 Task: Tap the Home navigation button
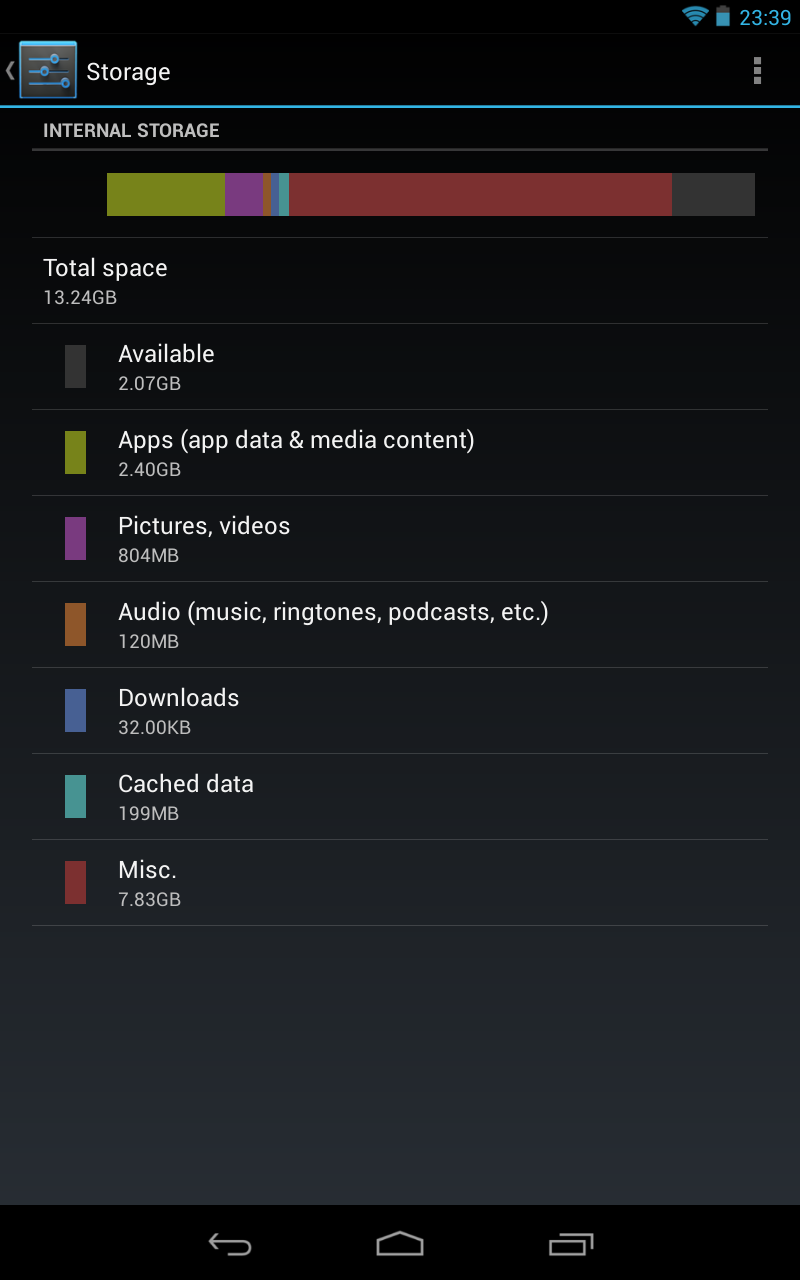coord(400,1243)
